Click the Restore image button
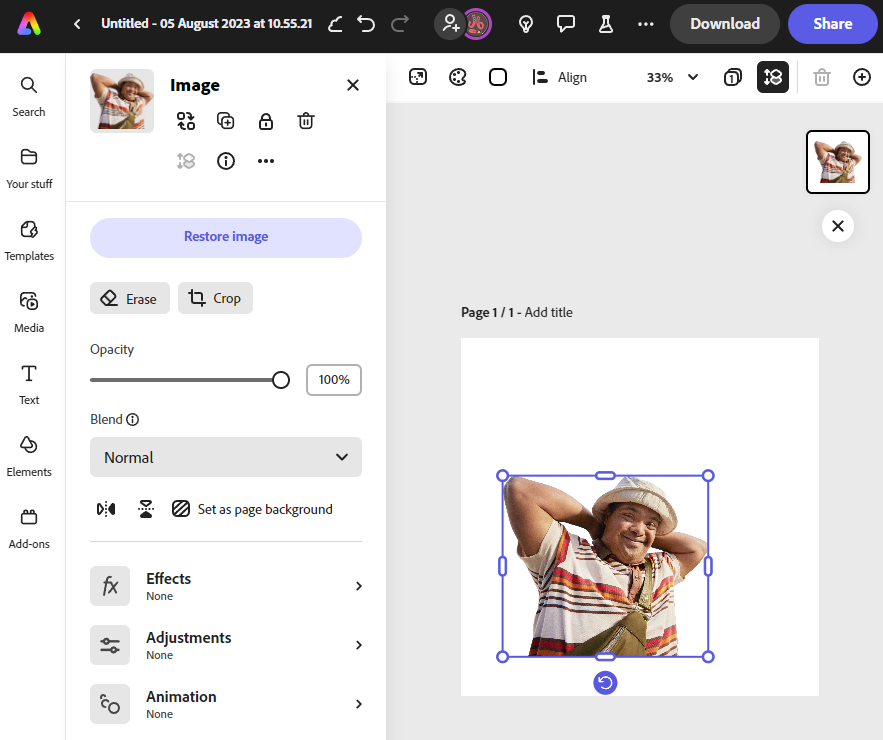 pos(225,237)
